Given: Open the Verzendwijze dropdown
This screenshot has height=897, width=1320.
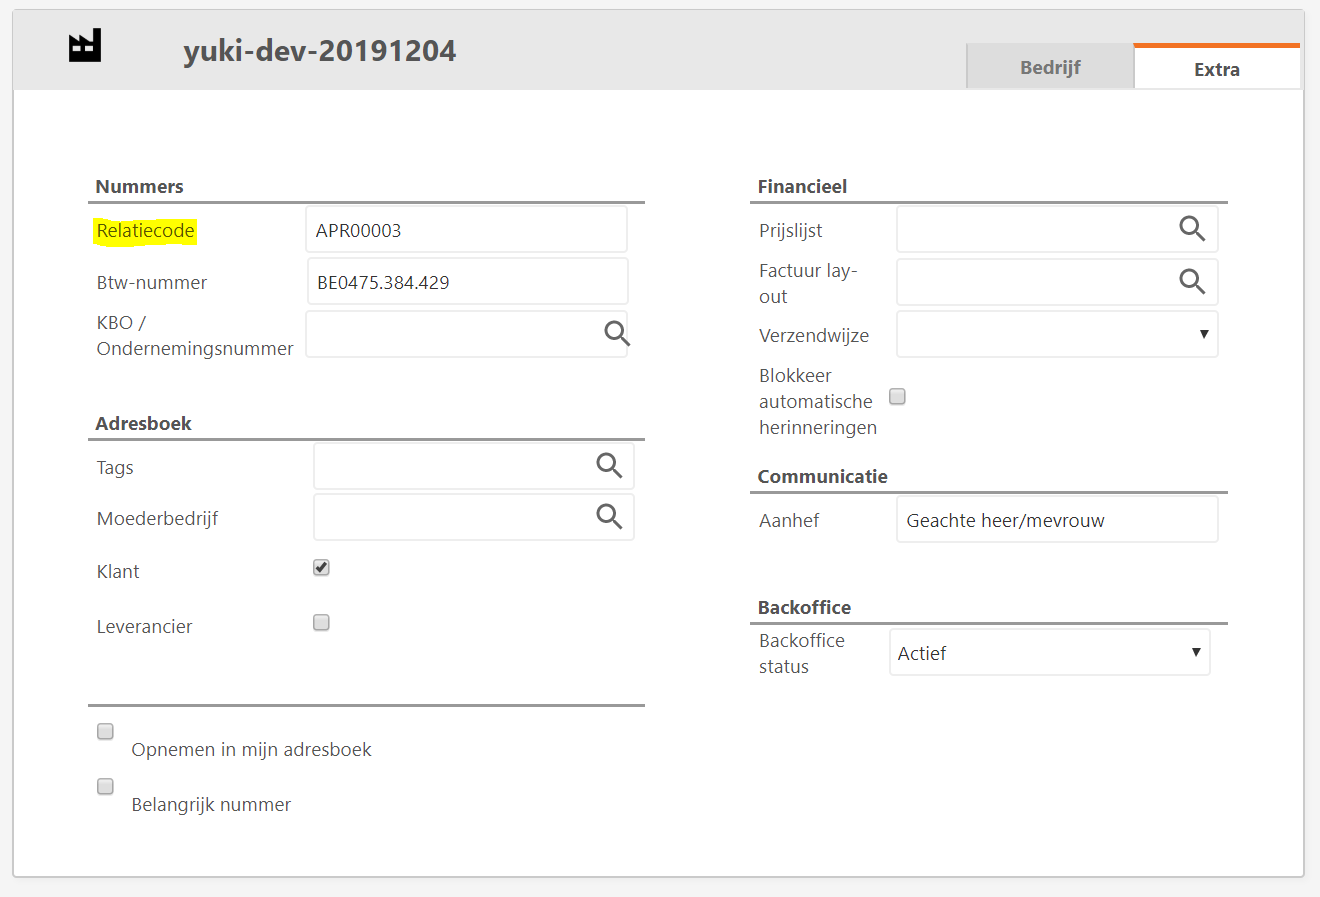Looking at the screenshot, I should (1056, 334).
